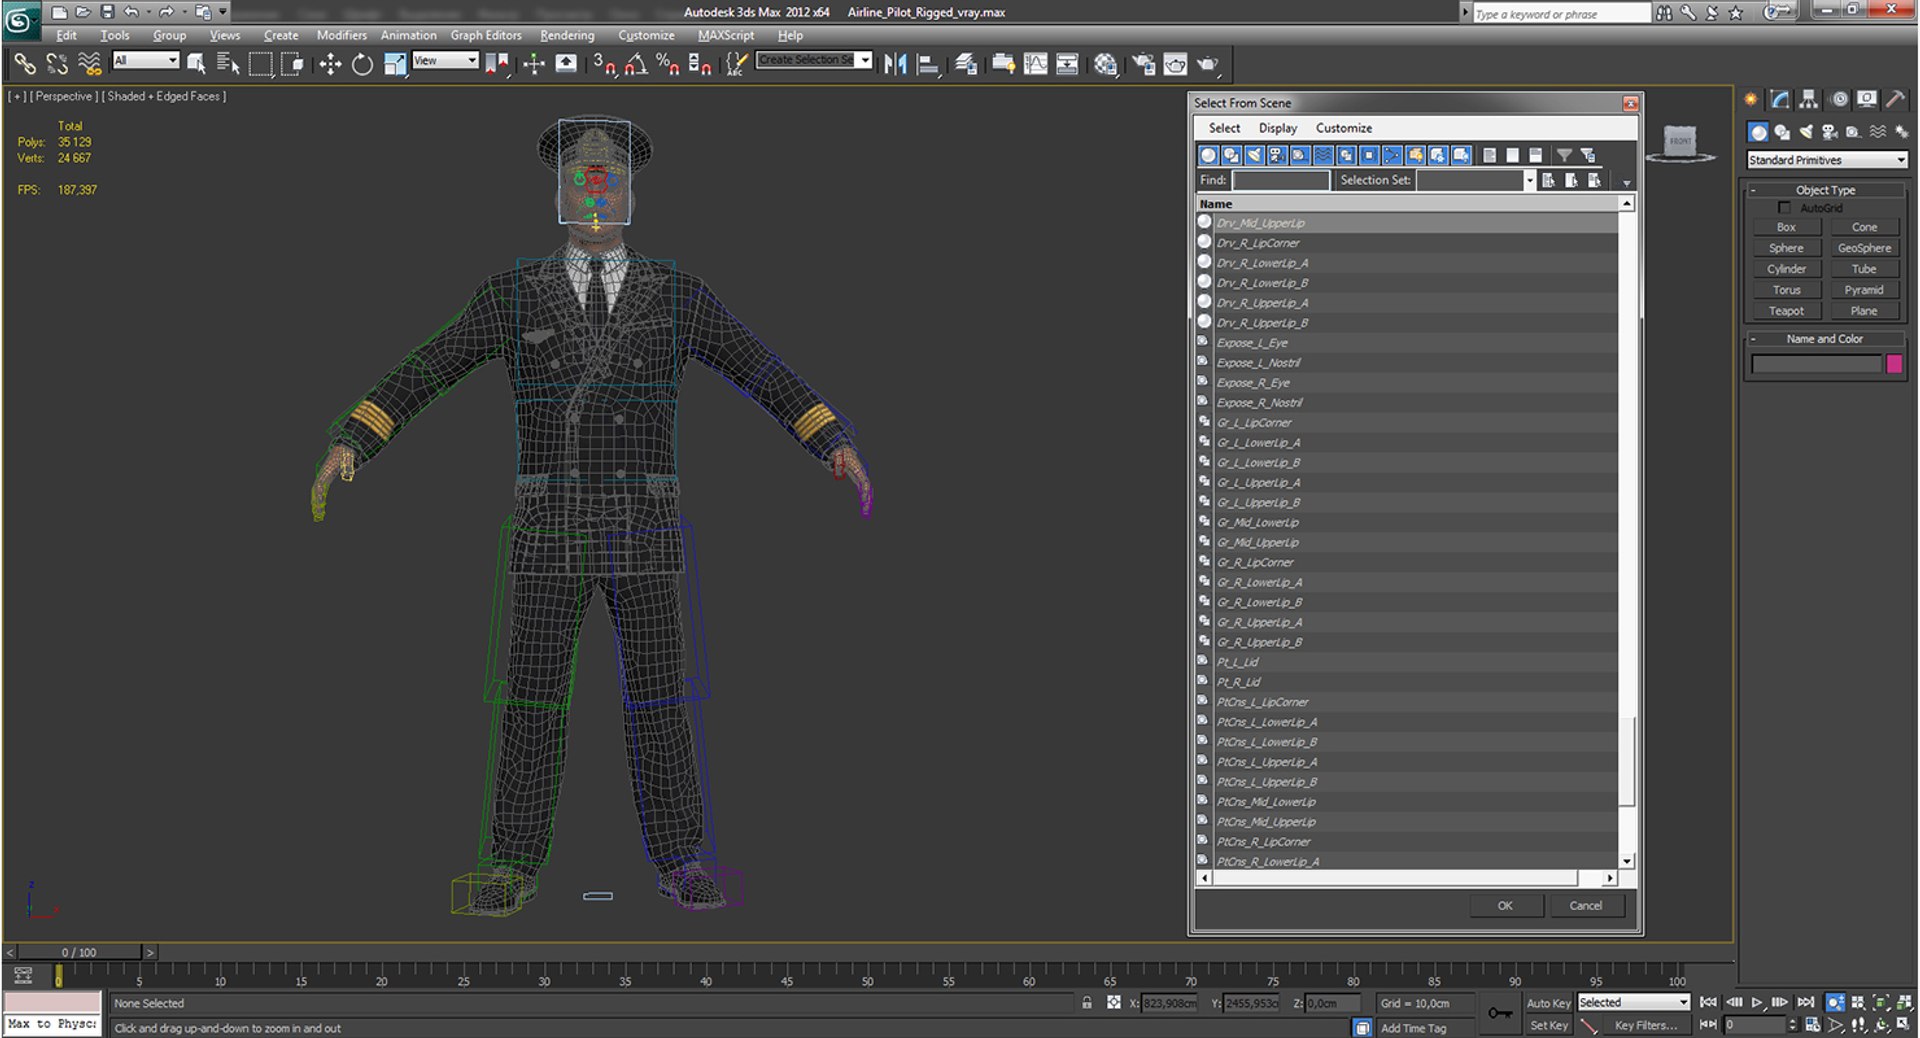Select the Cameras category in Create panel
The width and height of the screenshot is (1920, 1038).
pos(1829,132)
